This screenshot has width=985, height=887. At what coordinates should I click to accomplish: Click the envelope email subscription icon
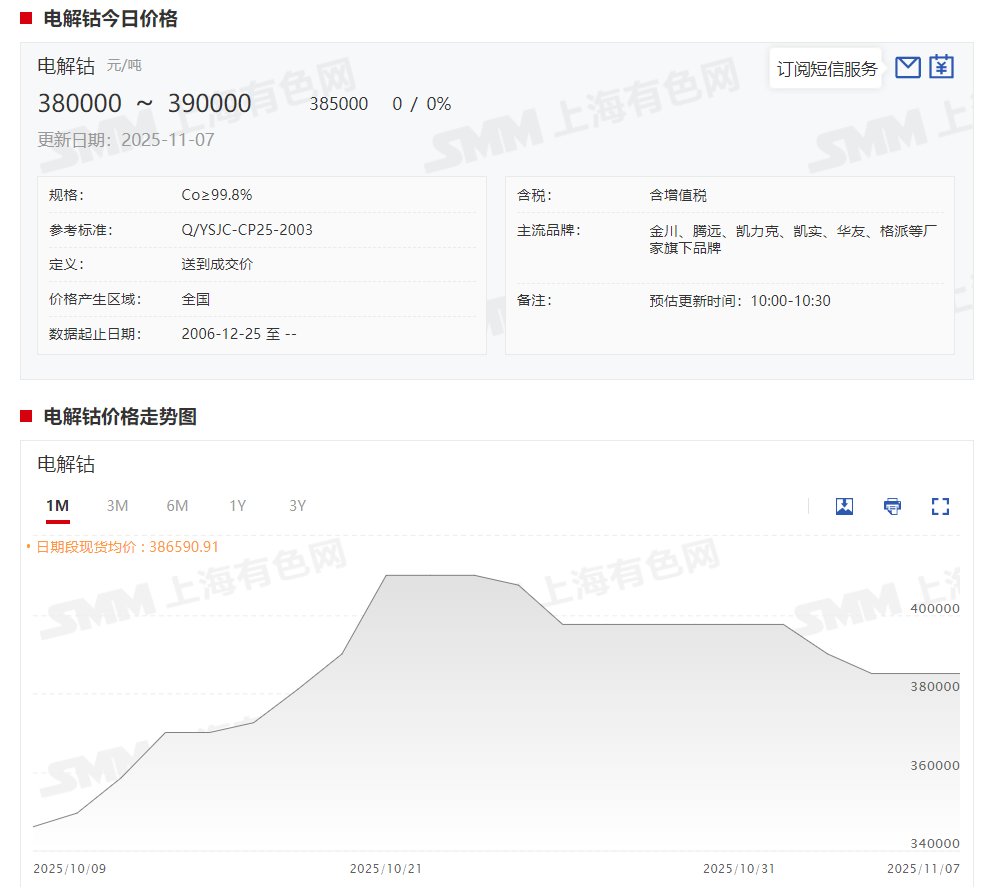pos(907,67)
